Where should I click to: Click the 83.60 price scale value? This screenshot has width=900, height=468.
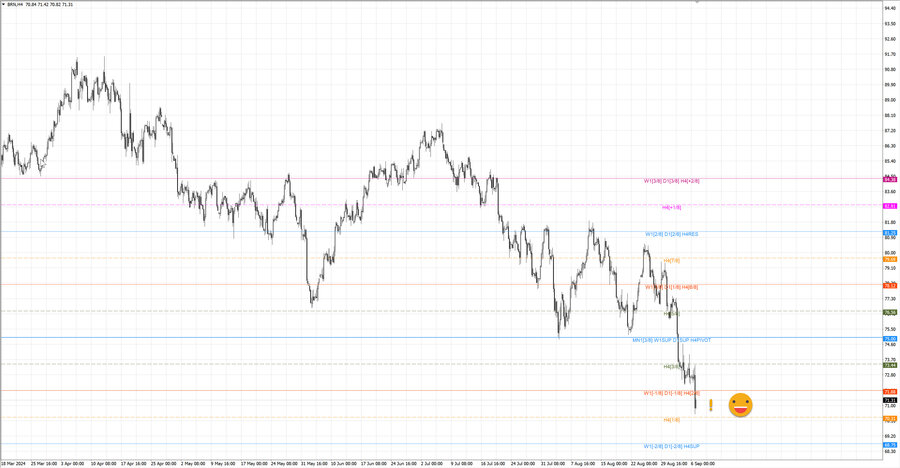[x=890, y=191]
